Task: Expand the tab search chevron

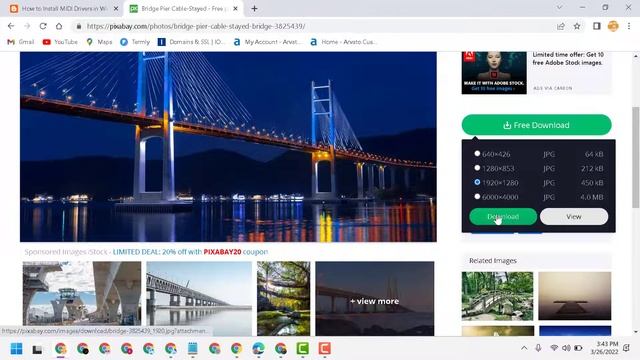Action: pyautogui.click(x=560, y=7)
